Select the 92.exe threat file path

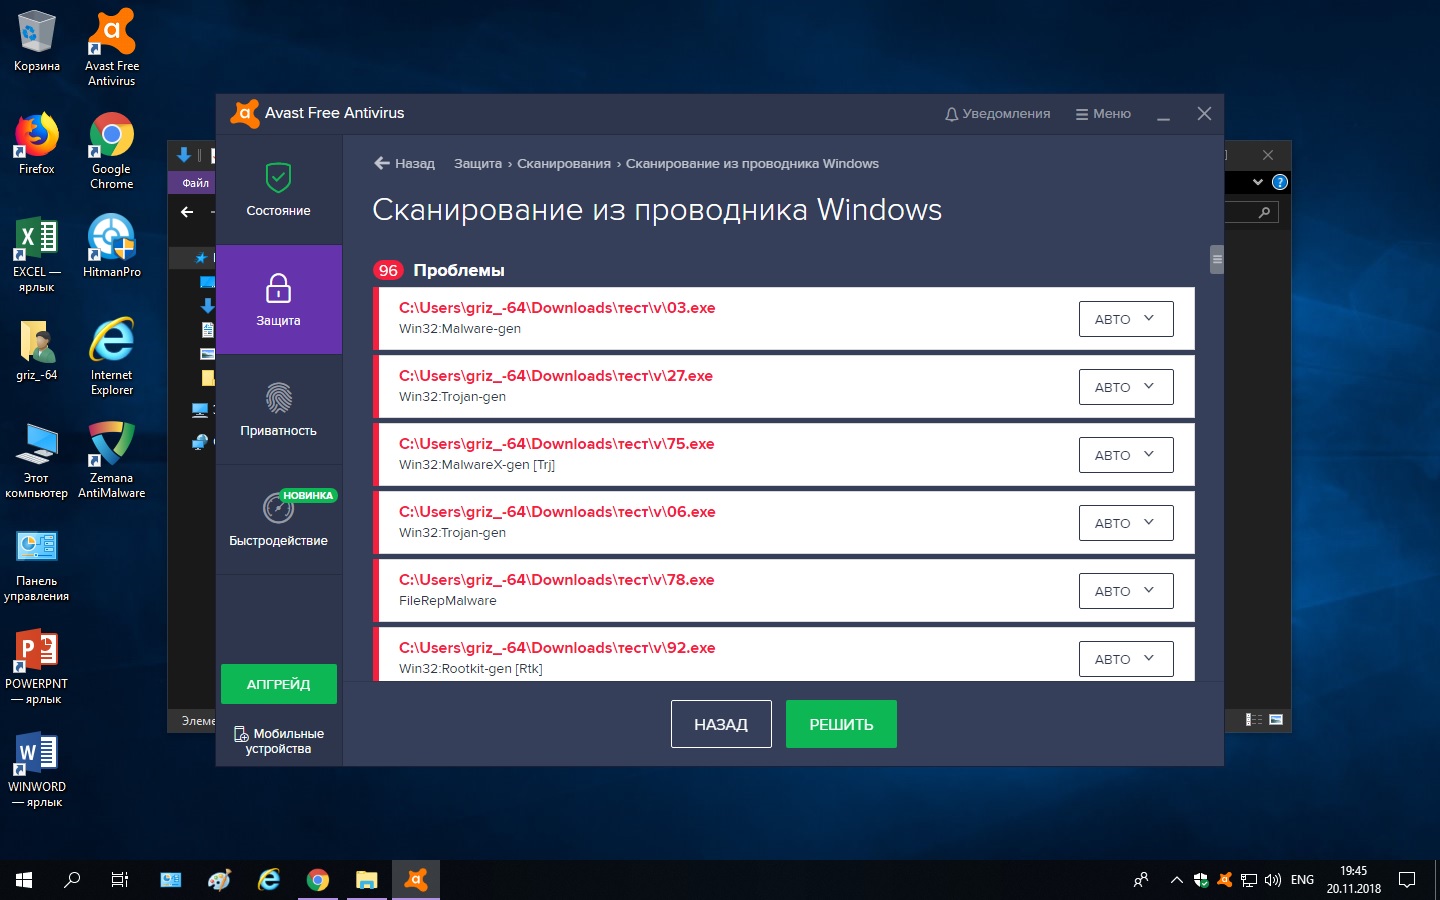tap(557, 648)
